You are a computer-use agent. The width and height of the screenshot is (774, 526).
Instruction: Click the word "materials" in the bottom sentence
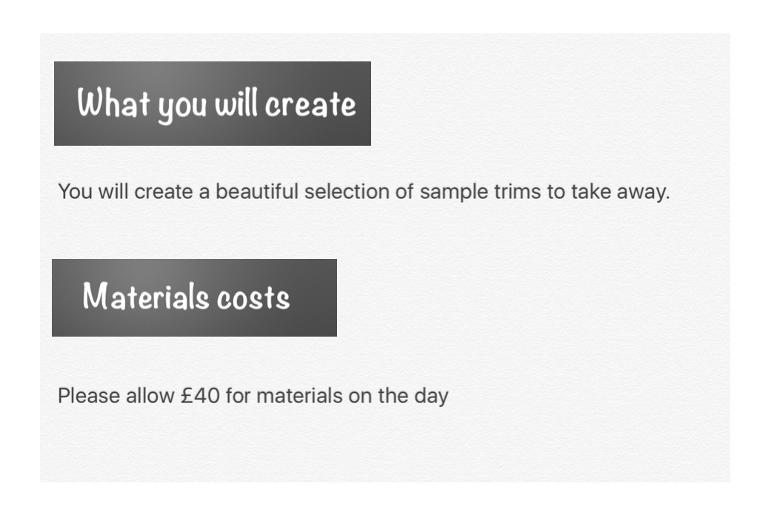click(x=300, y=396)
